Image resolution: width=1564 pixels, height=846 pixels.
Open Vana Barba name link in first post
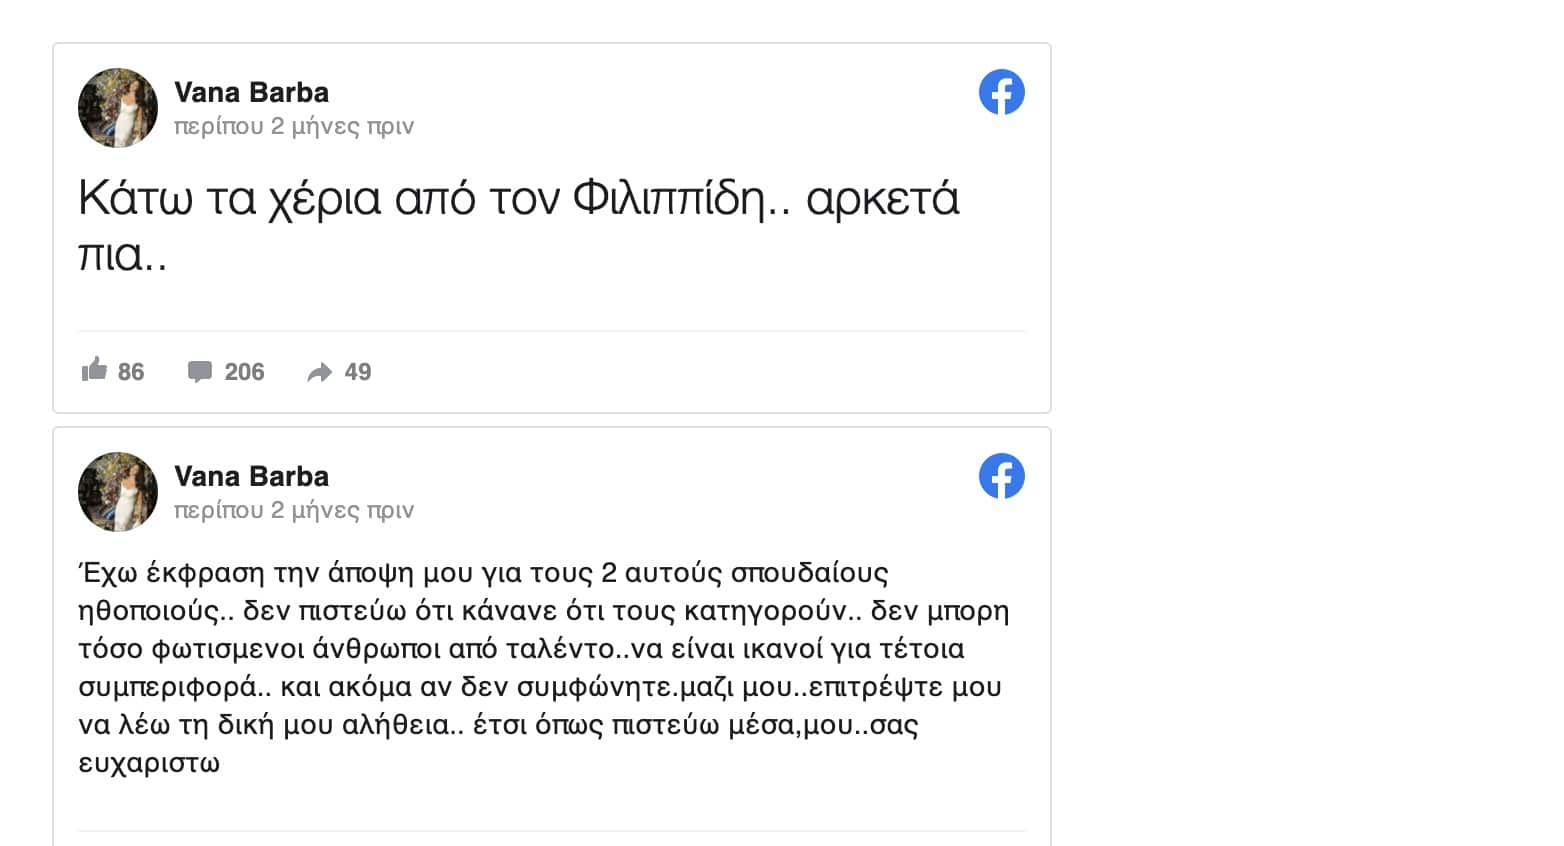[x=251, y=92]
